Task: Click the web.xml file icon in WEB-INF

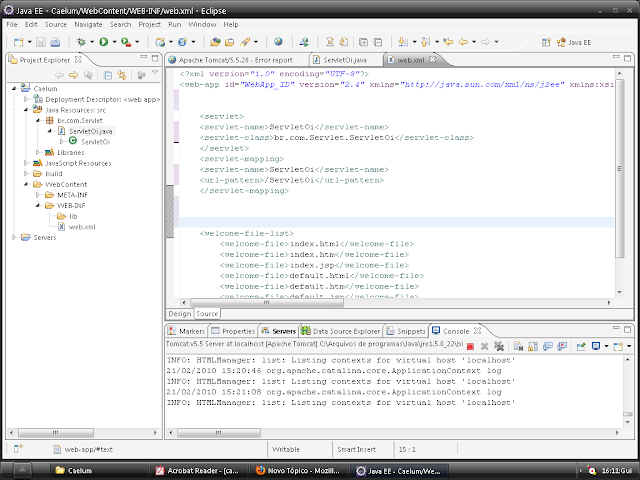Action: pos(60,227)
